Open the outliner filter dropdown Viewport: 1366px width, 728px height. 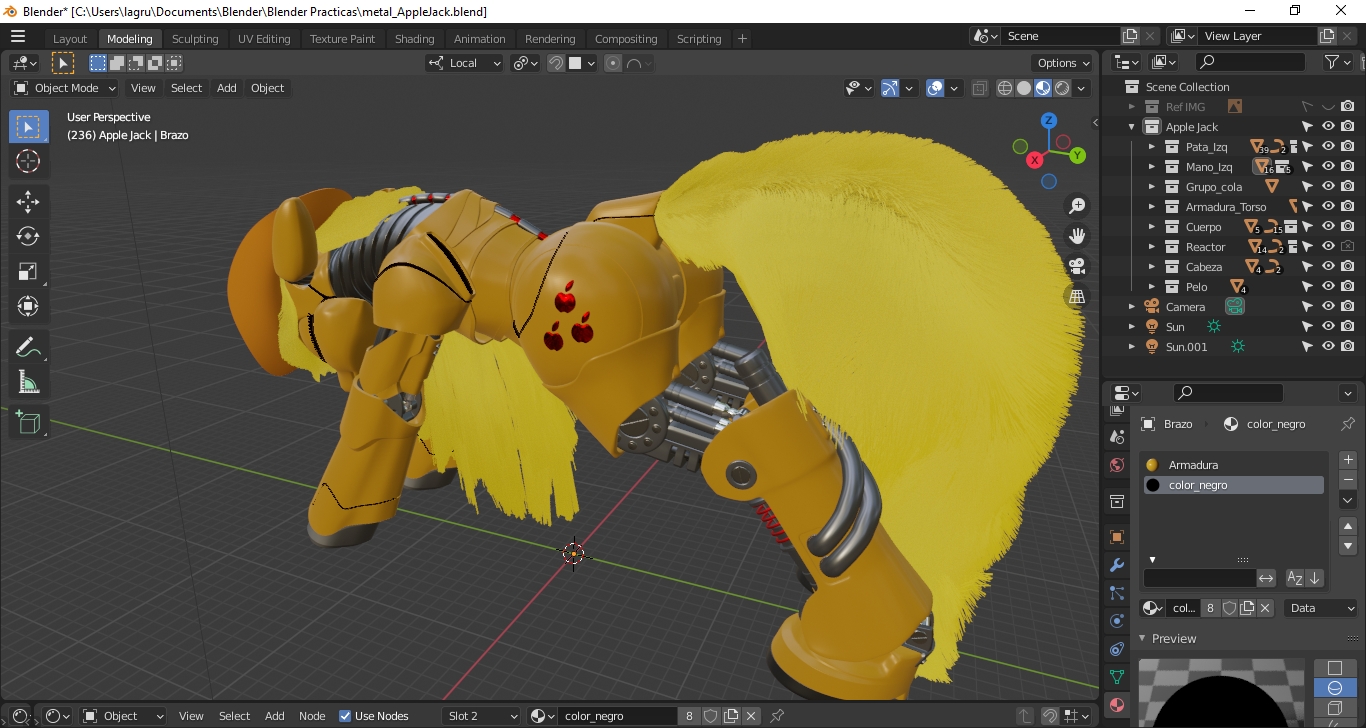[x=1337, y=62]
